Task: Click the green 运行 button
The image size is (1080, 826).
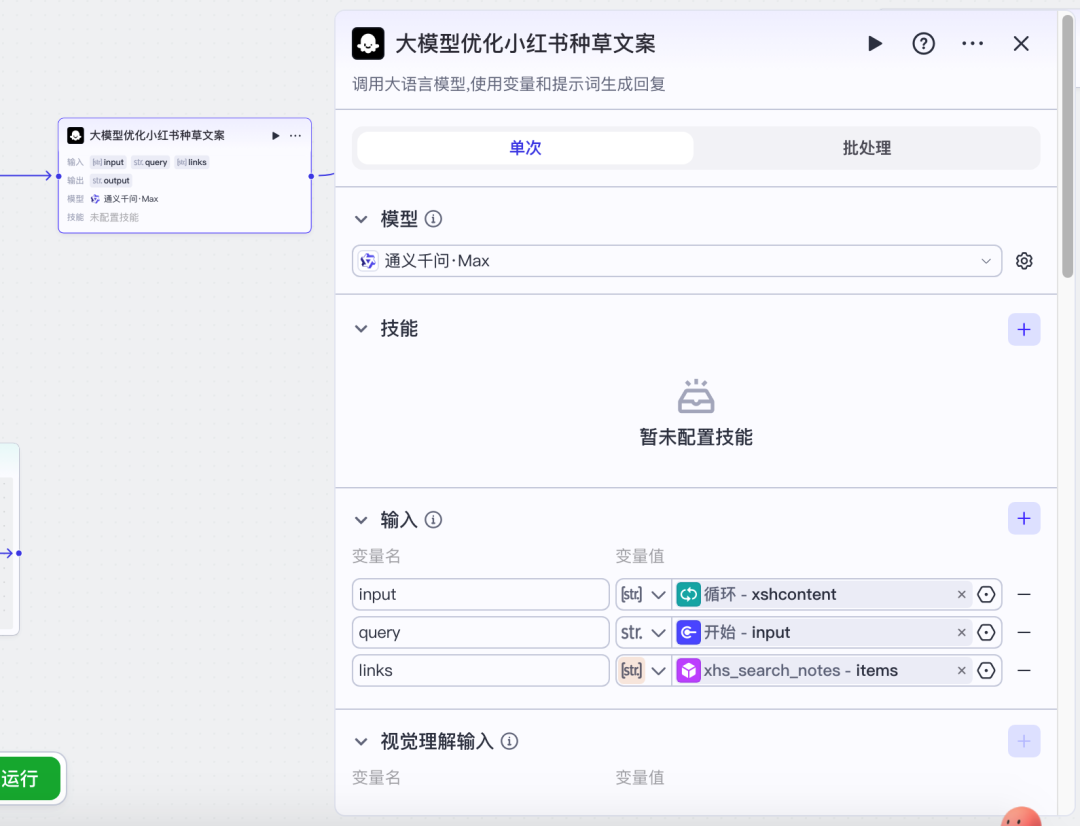Action: tap(29, 778)
